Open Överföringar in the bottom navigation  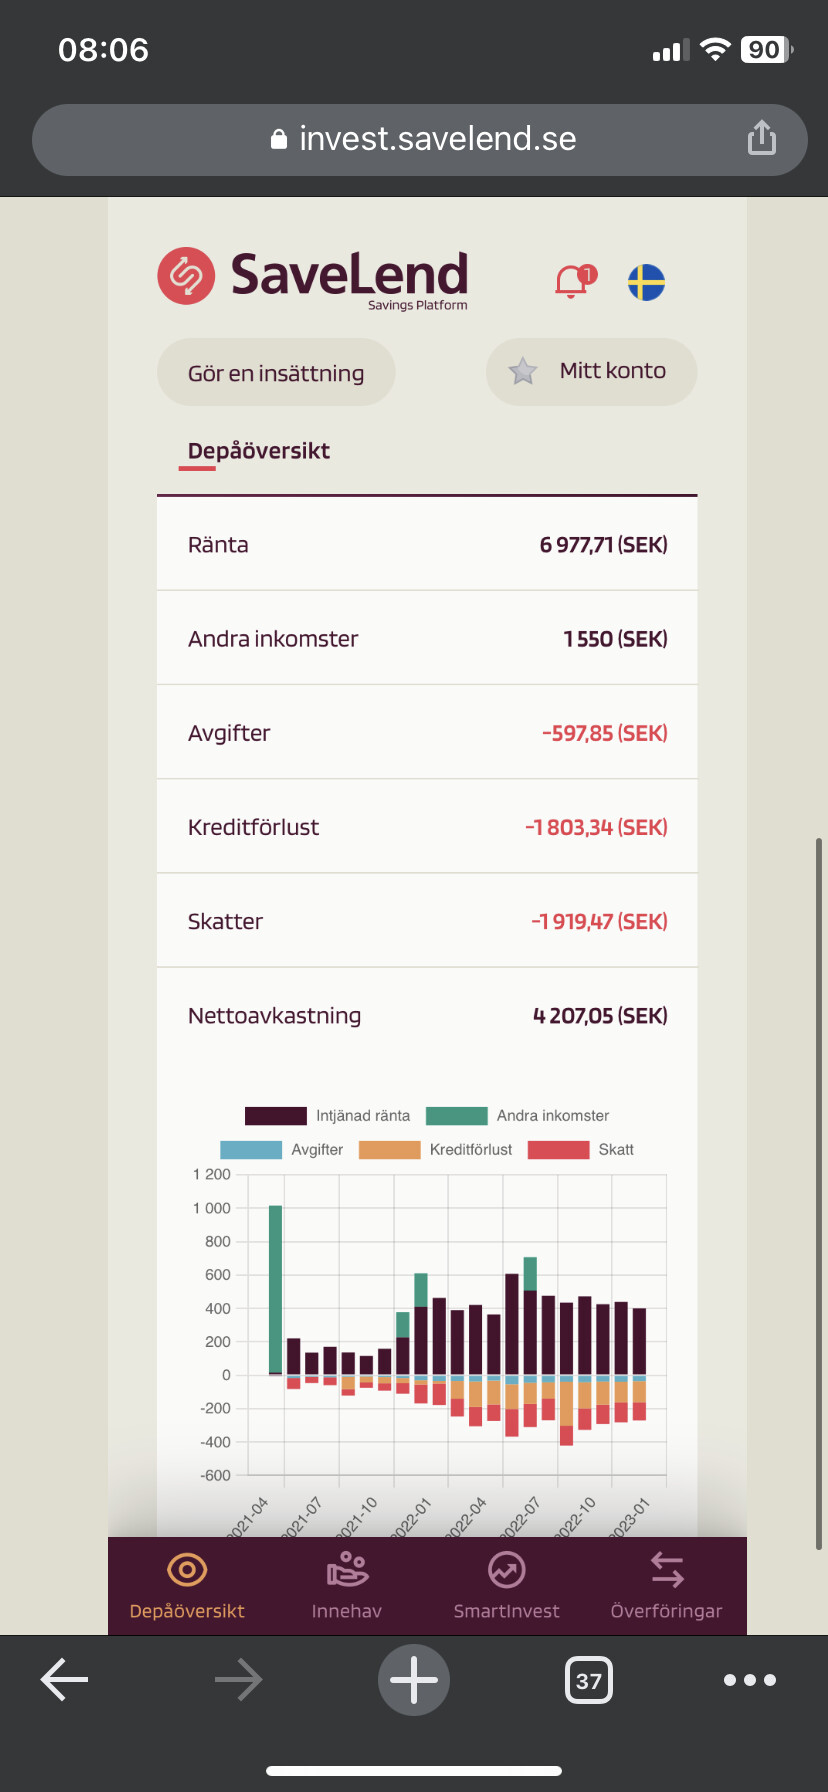(x=666, y=1585)
